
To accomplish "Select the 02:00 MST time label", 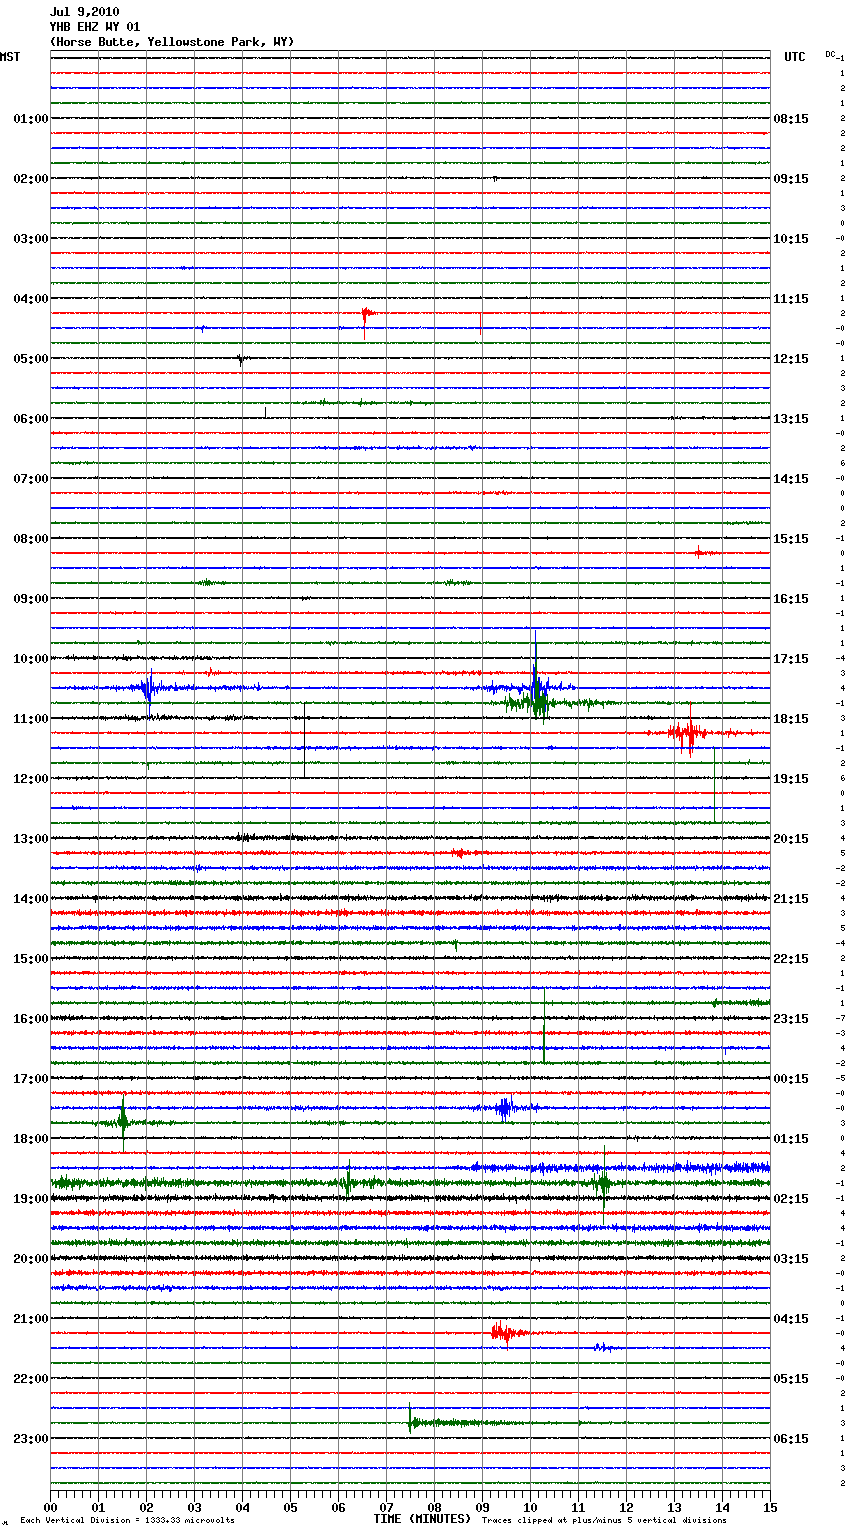I will [31, 179].
